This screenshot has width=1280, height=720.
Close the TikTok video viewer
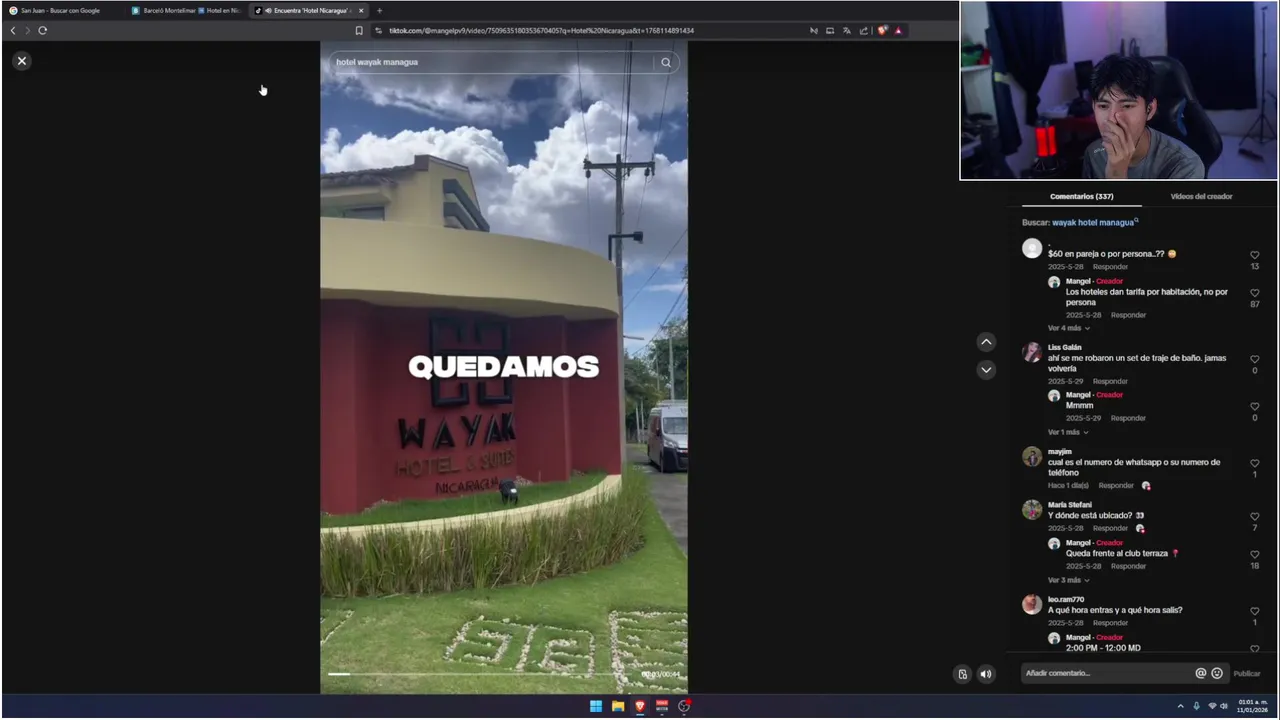click(22, 61)
